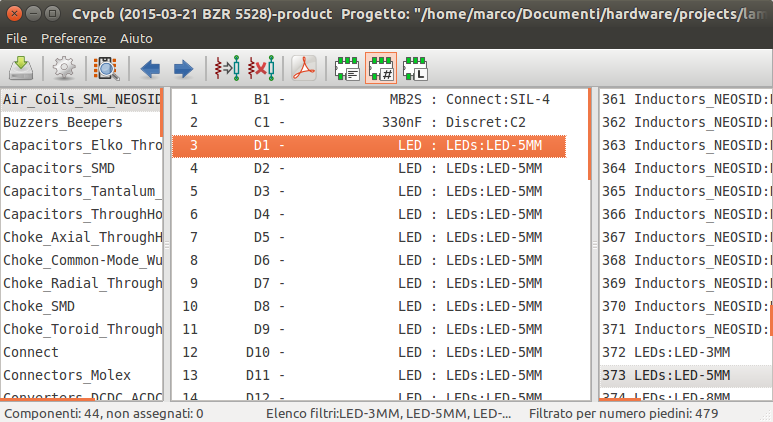Viewport: 773px width, 422px height.
Task: Select component D6 LED row
Action: coord(369,260)
